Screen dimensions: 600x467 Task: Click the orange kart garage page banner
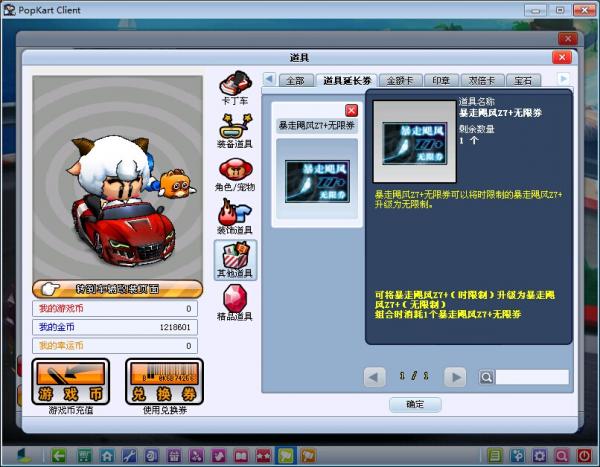(x=117, y=289)
